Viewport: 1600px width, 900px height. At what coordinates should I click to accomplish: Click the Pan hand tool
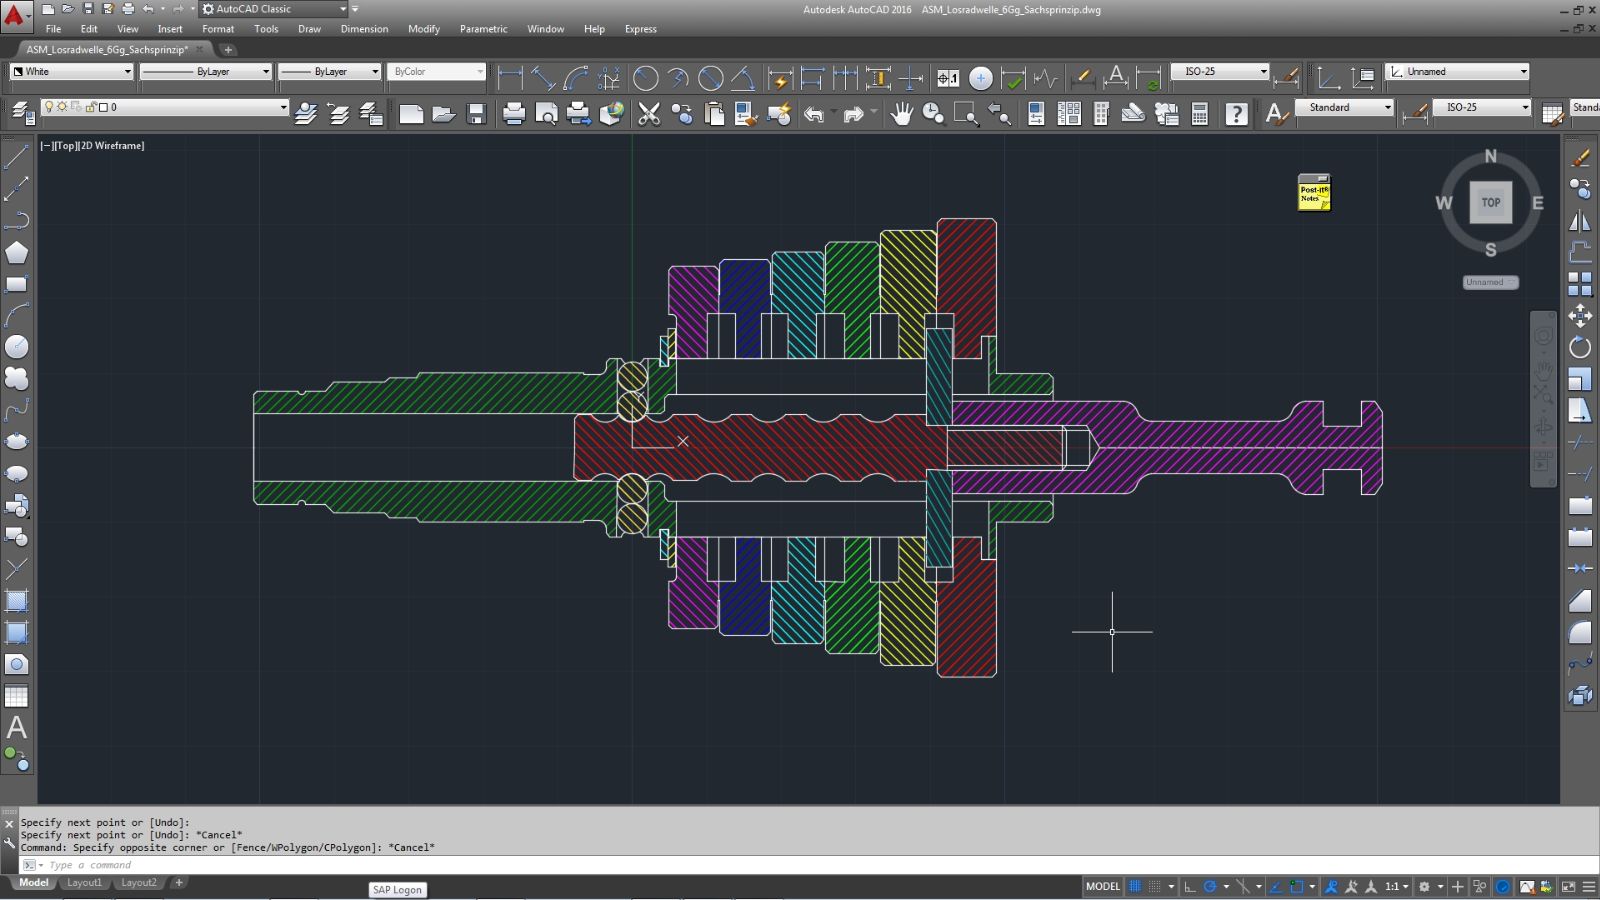(901, 114)
